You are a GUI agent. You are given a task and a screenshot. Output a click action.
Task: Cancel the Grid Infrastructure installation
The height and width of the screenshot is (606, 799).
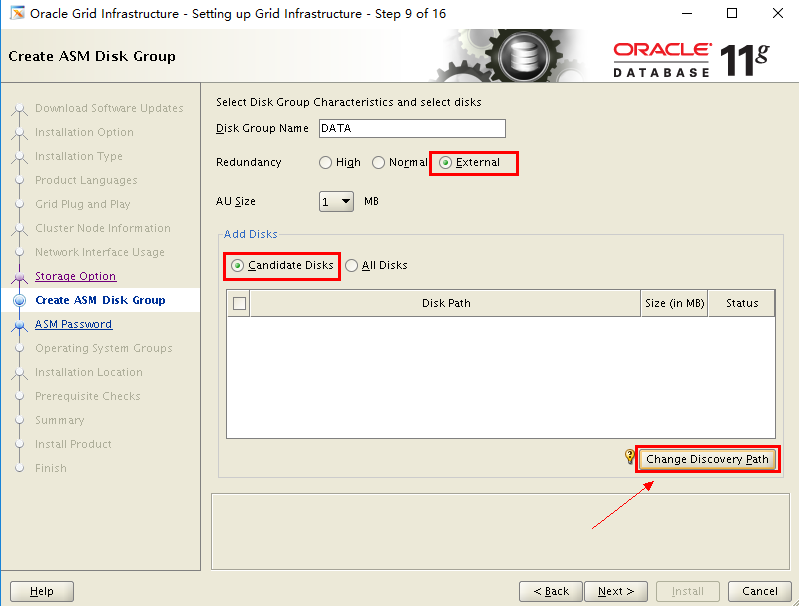click(x=760, y=591)
